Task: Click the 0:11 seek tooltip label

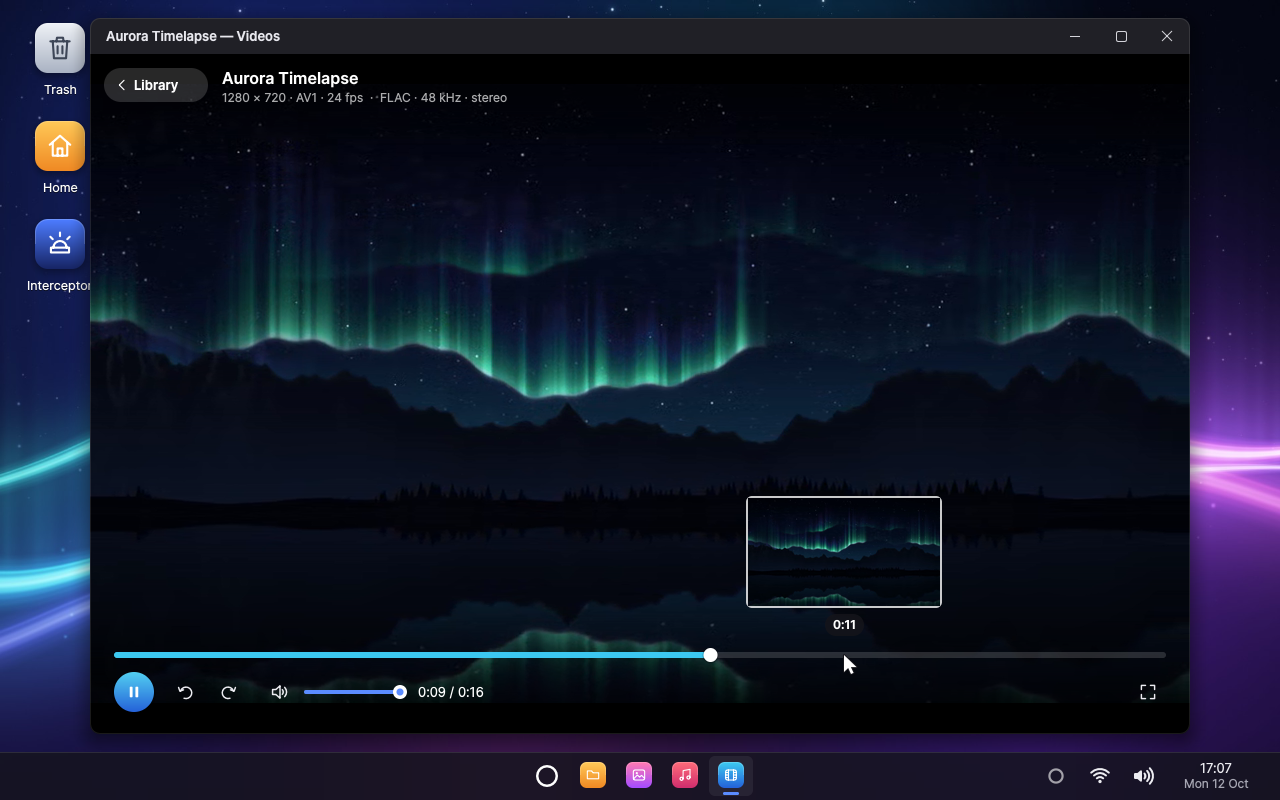Action: (x=844, y=625)
